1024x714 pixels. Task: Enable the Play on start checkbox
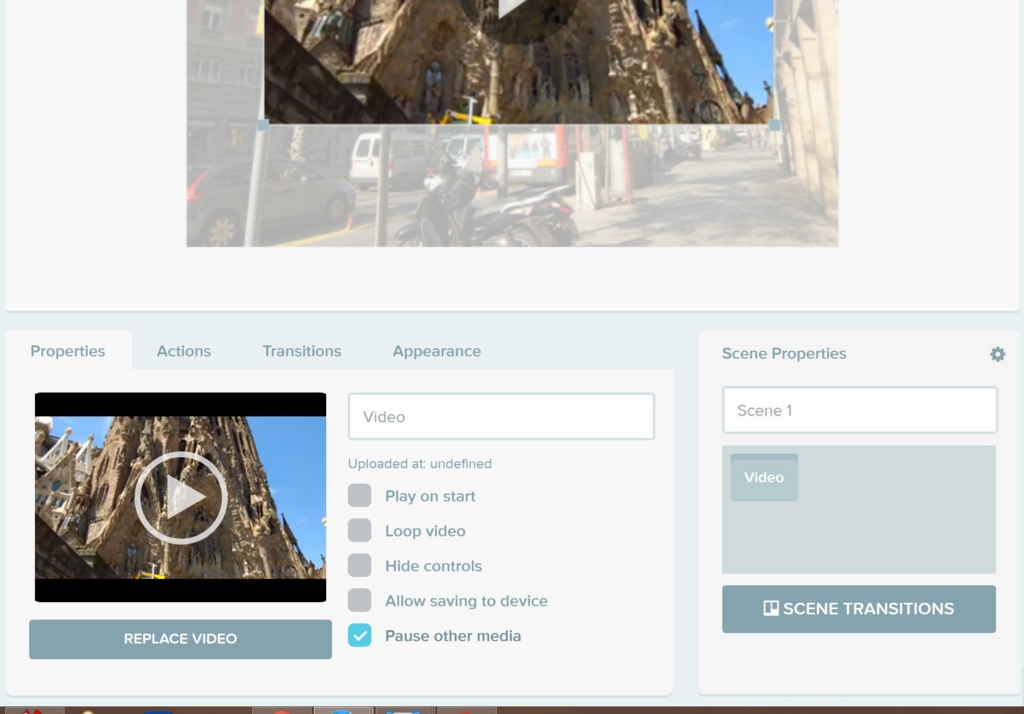tap(360, 496)
